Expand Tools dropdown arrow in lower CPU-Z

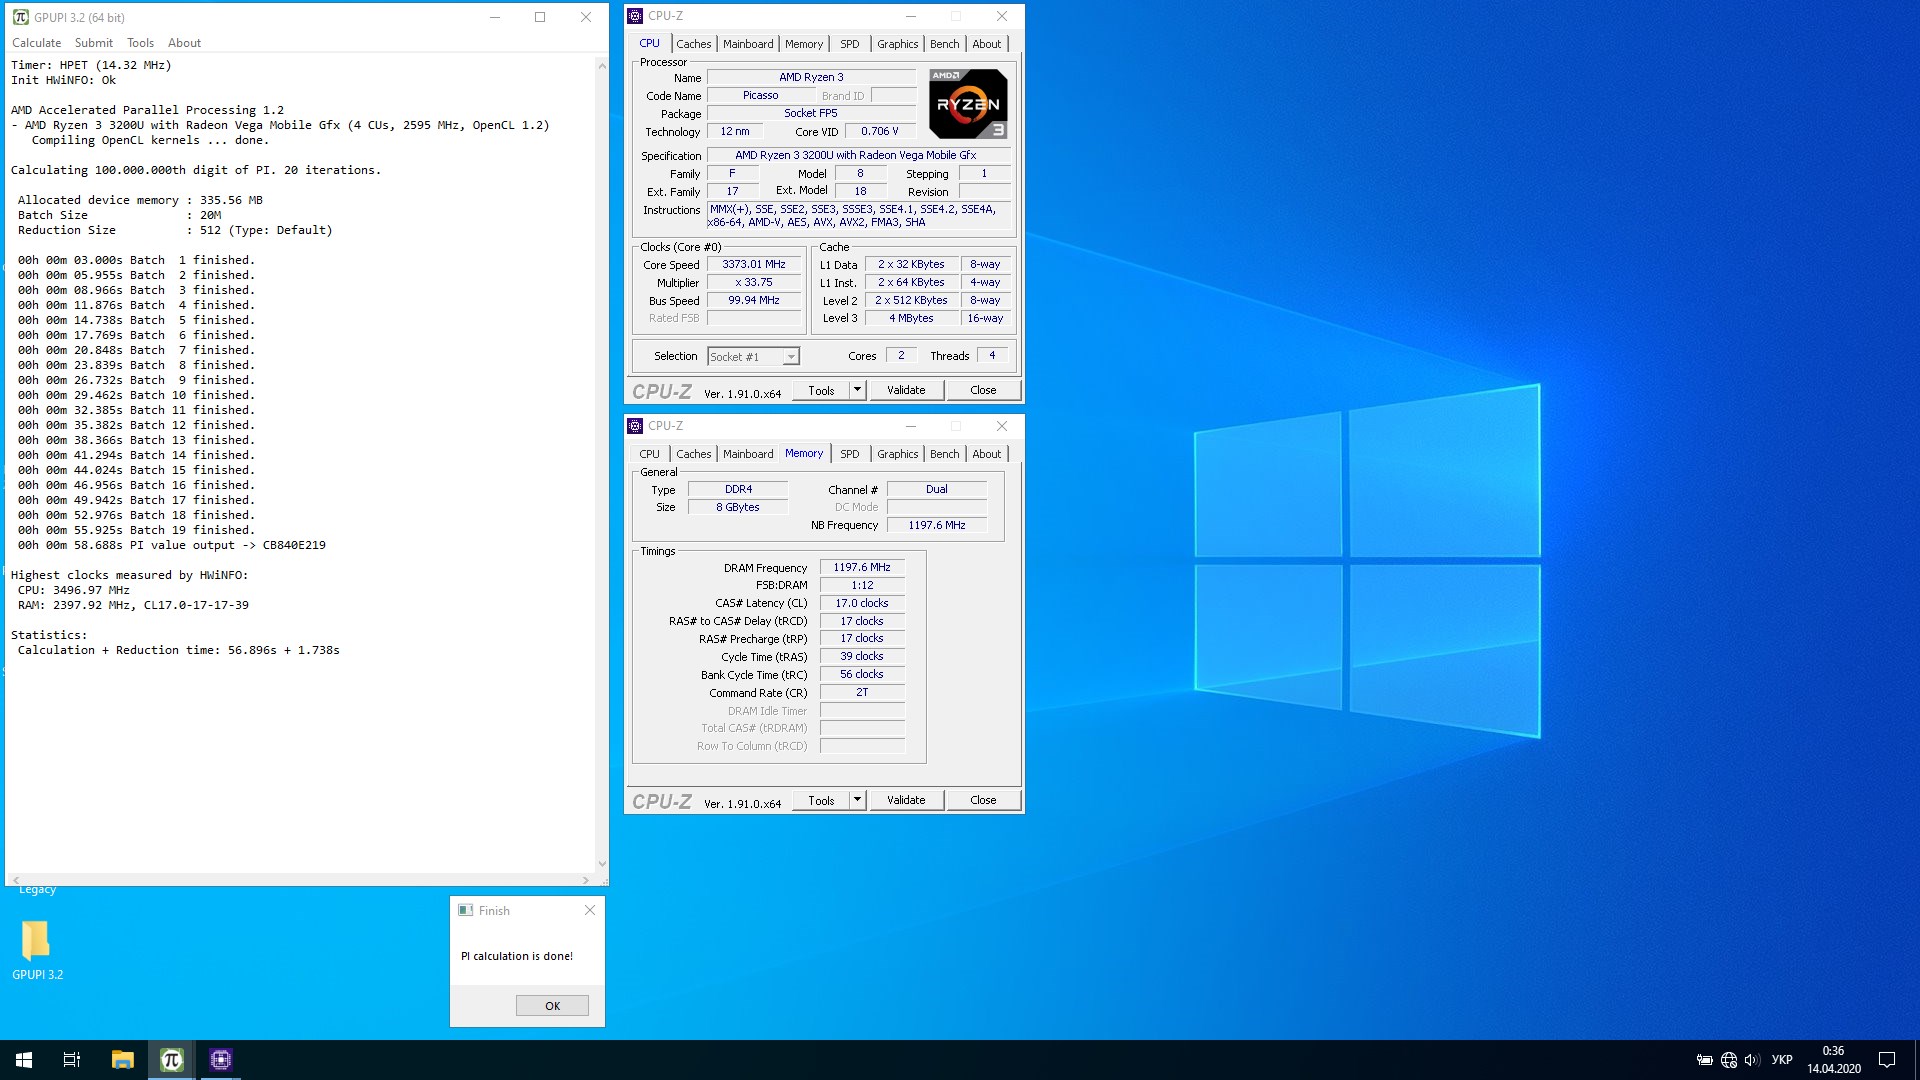857,801
